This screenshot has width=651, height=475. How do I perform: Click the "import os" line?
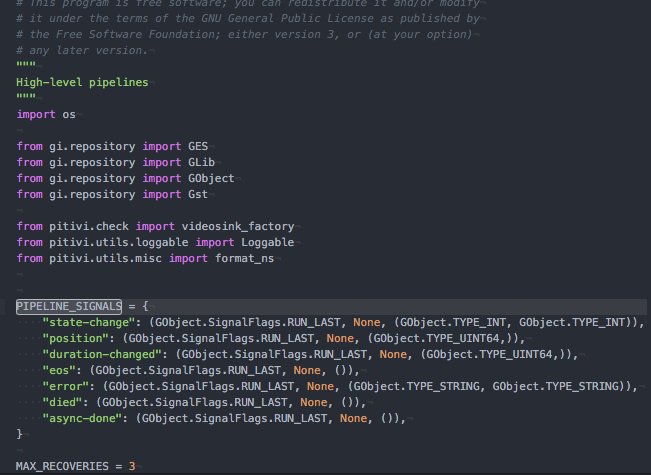[x=46, y=115]
